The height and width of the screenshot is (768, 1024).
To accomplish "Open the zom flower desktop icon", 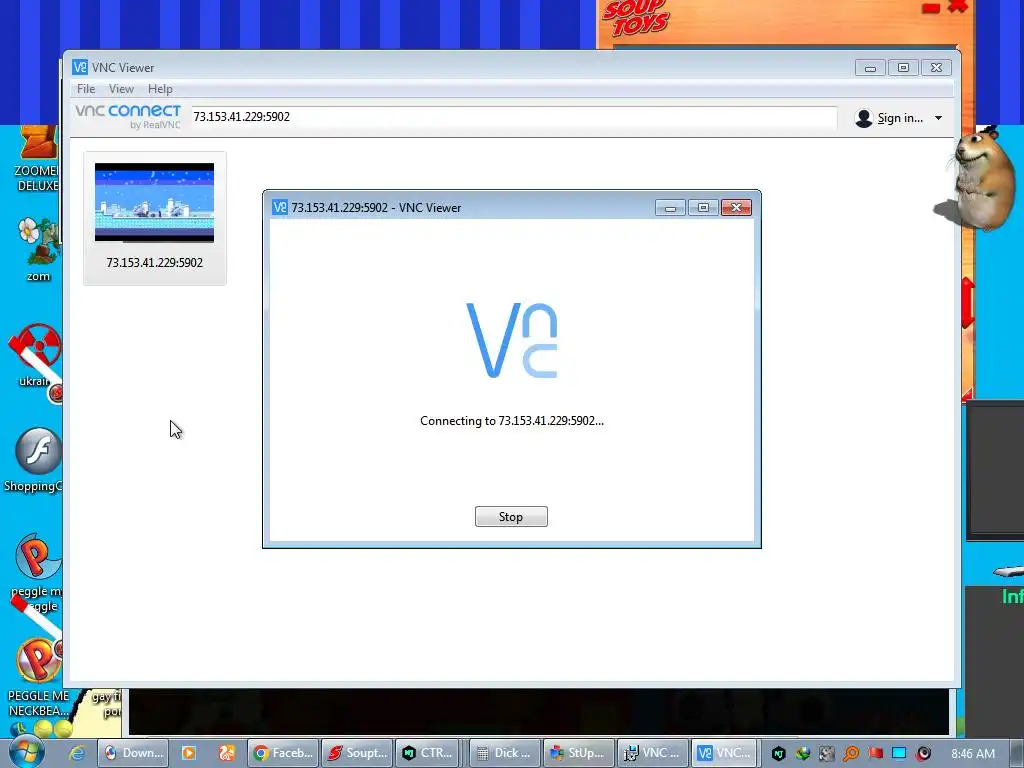I will point(38,249).
